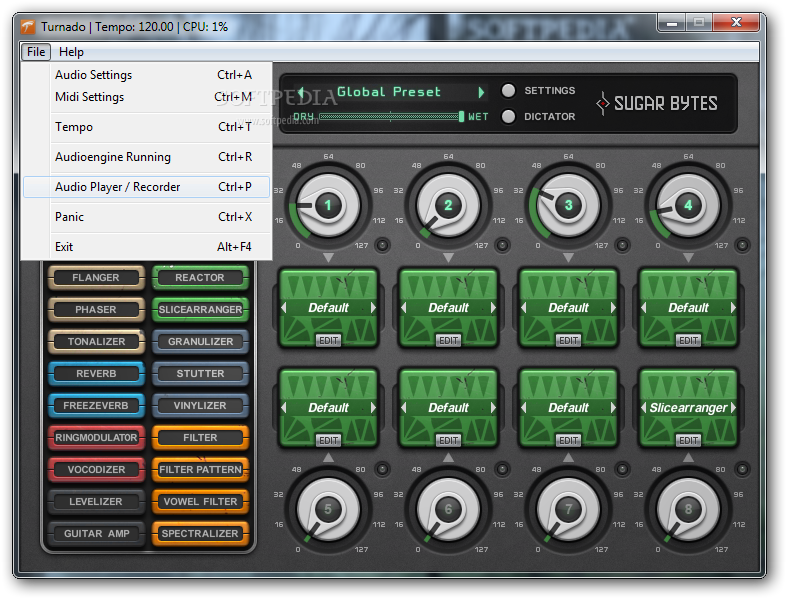Select the SPECTRALIZER effect

200,534
